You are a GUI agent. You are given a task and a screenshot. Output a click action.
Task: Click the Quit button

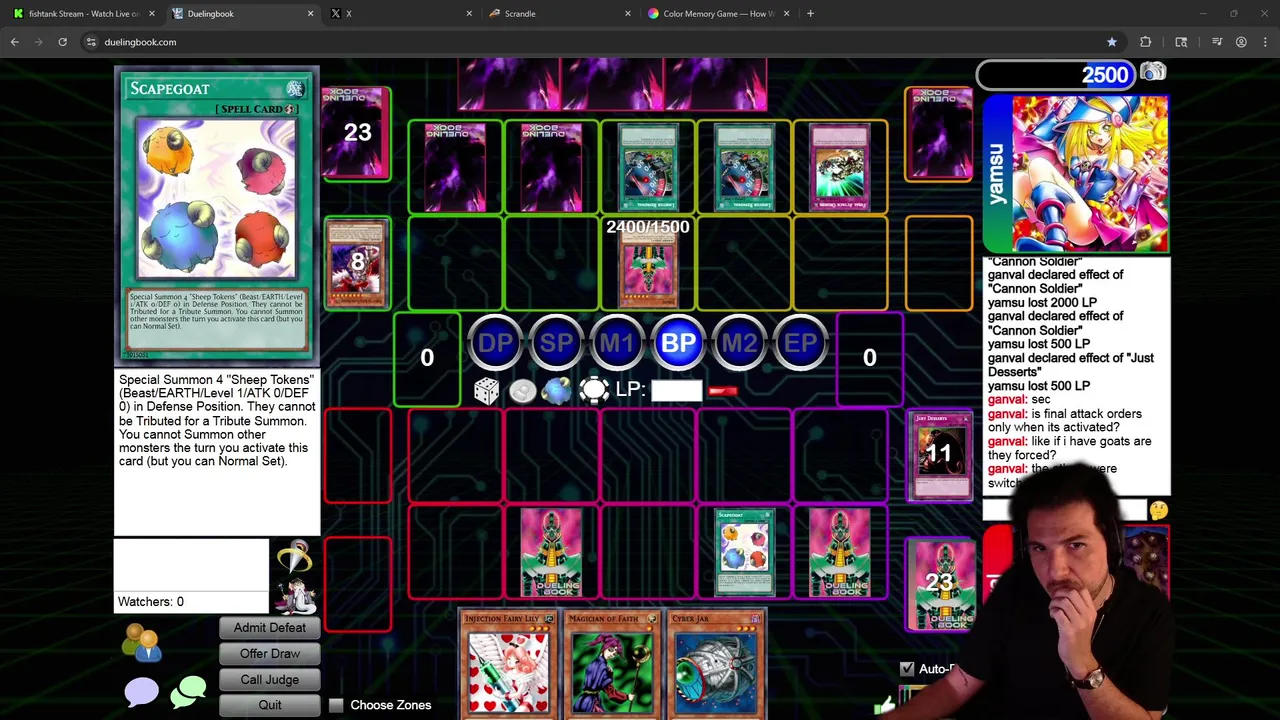(x=269, y=705)
